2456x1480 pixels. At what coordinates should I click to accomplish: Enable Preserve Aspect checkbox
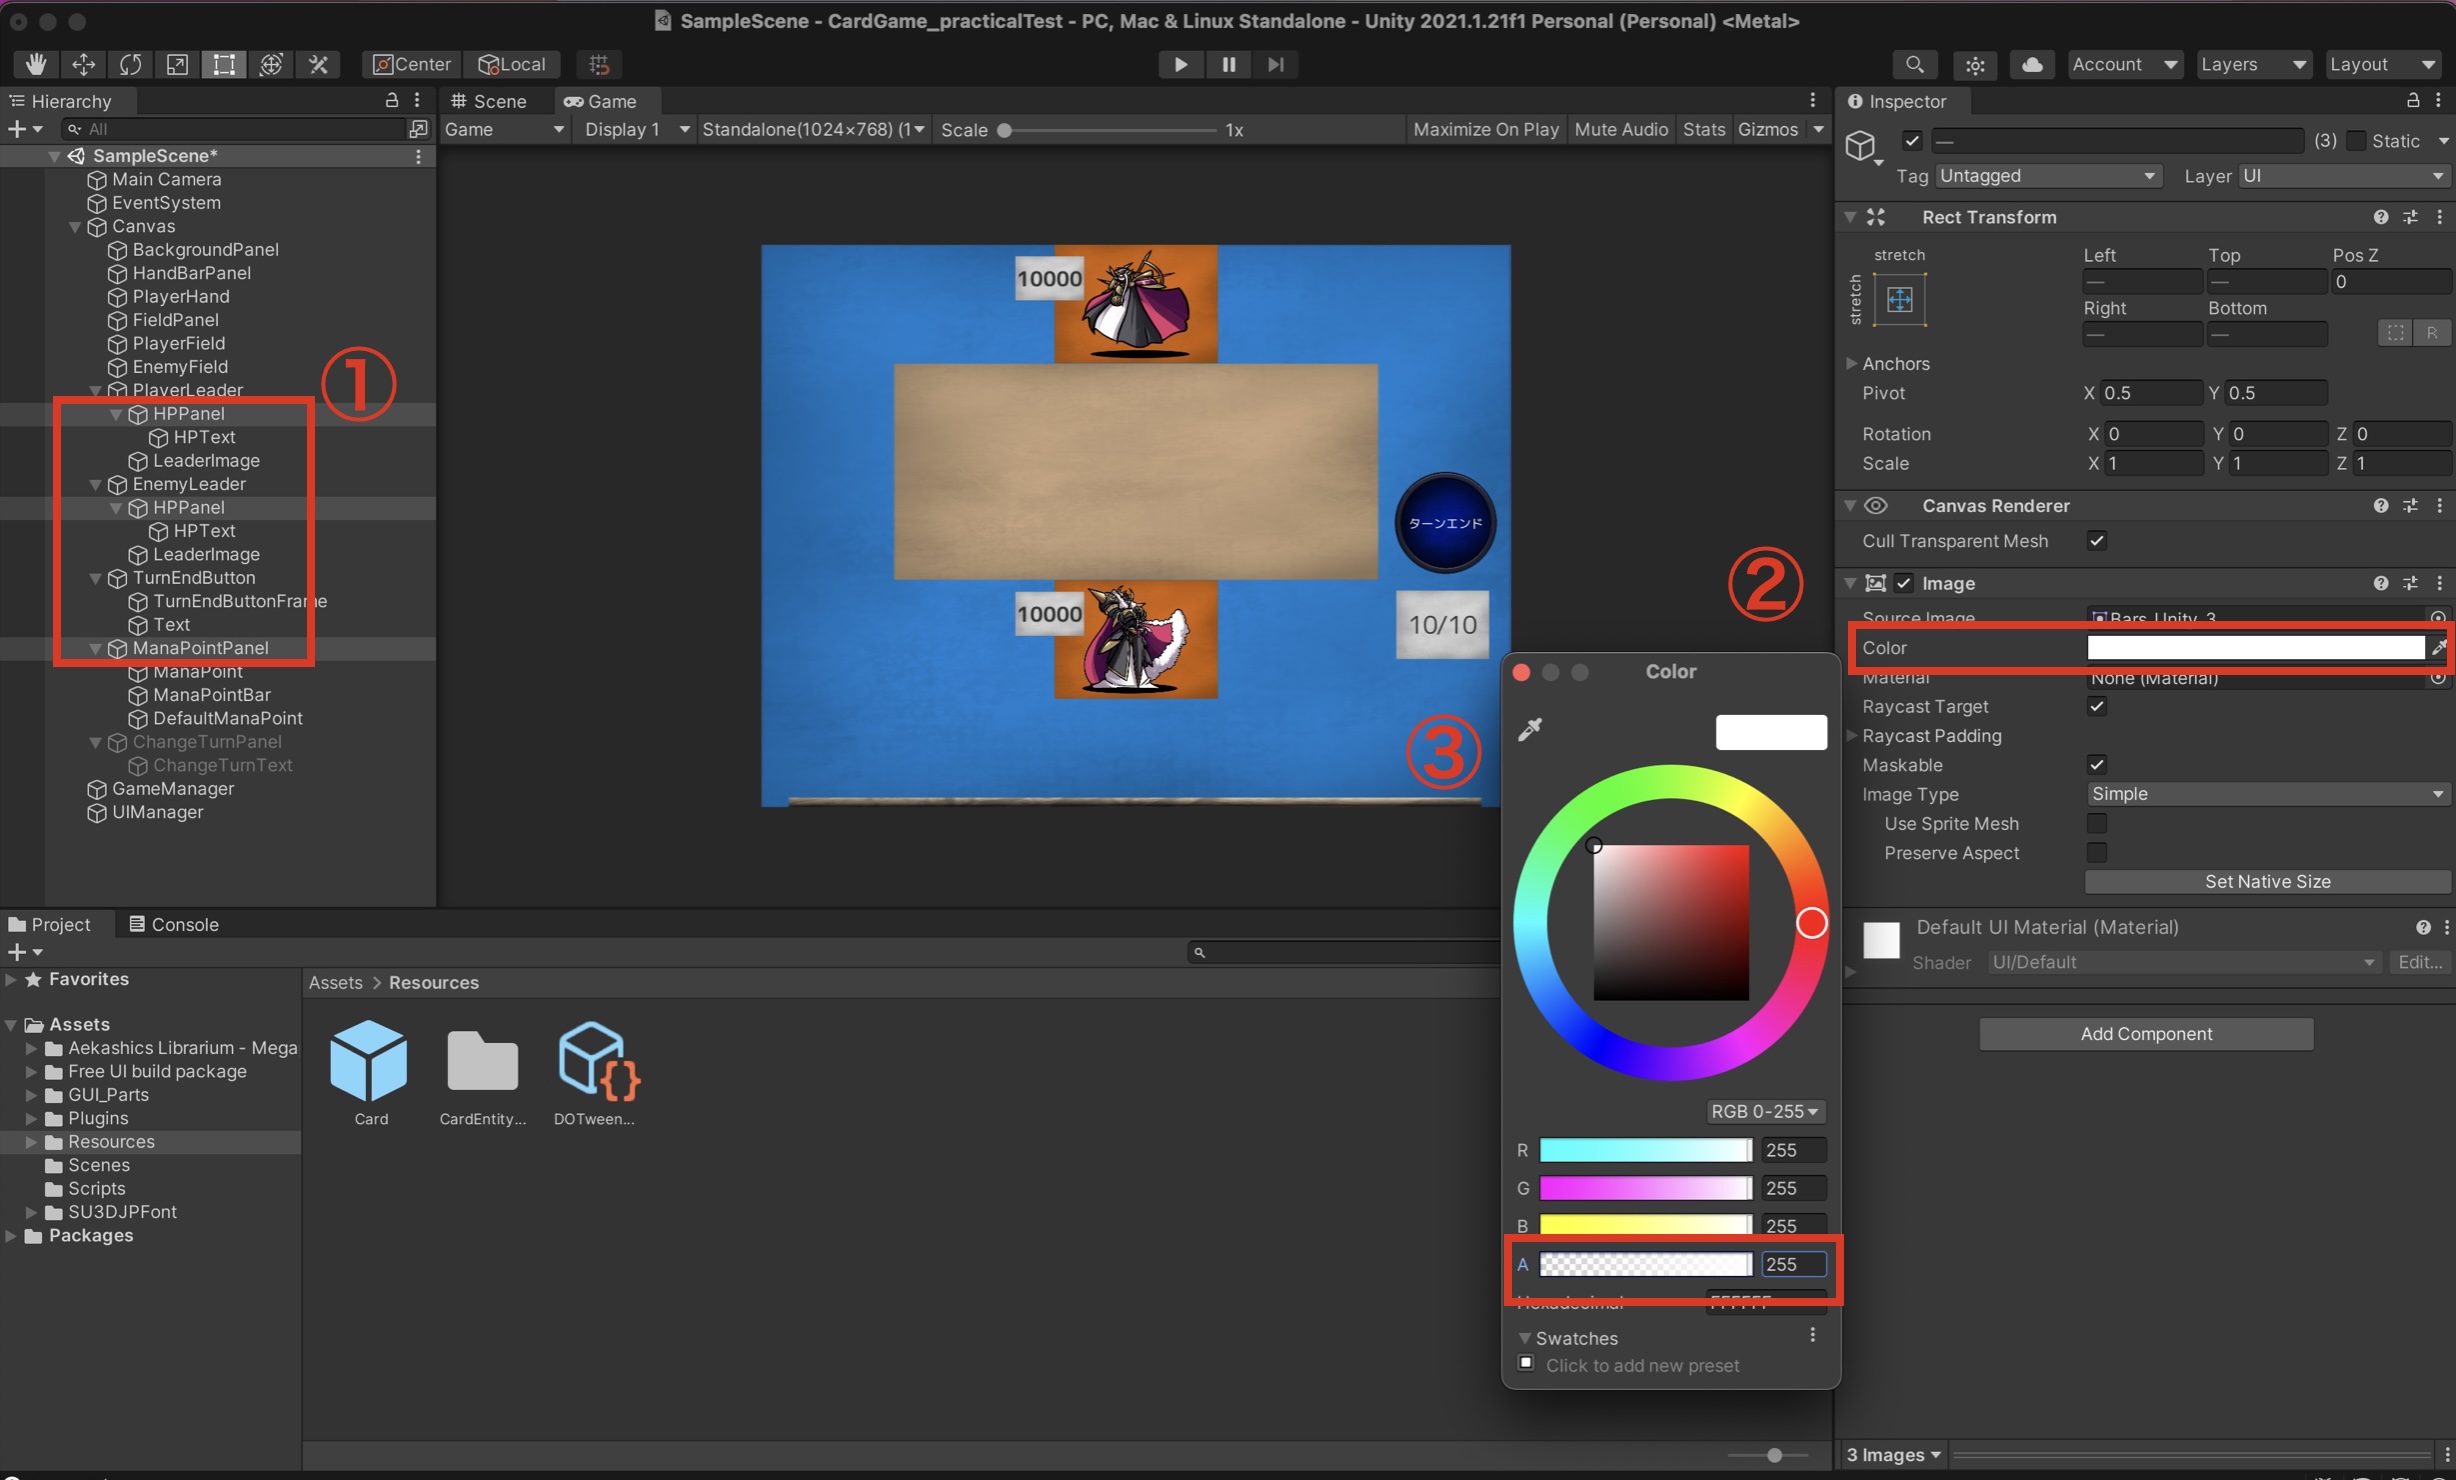pos(2097,853)
